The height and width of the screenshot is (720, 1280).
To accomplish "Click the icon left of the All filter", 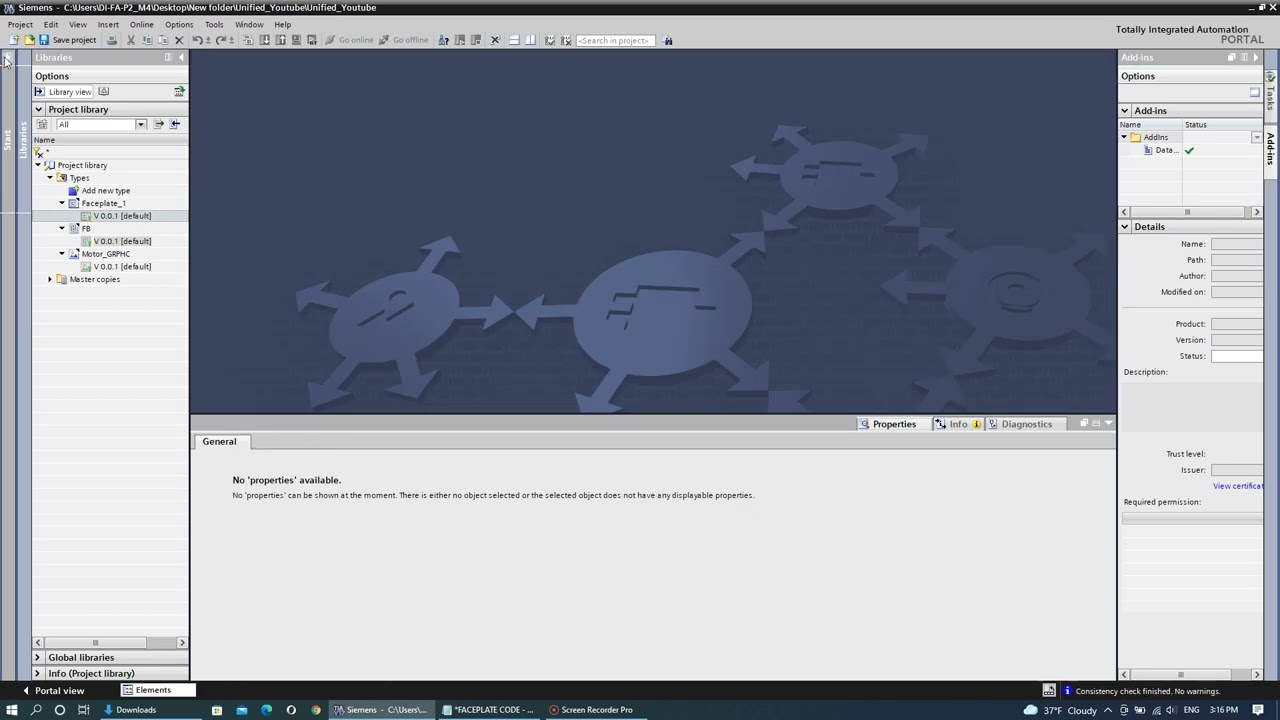I will click(x=42, y=124).
